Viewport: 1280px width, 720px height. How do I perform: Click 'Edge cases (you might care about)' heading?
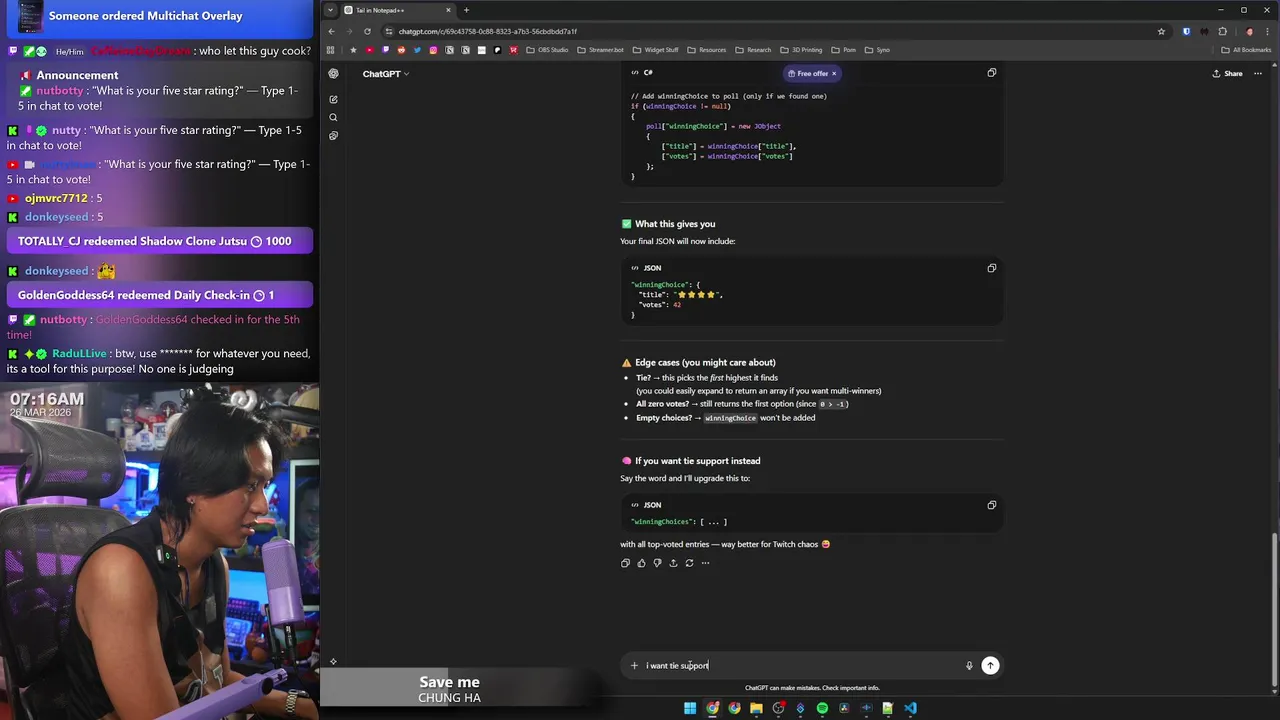(x=705, y=362)
